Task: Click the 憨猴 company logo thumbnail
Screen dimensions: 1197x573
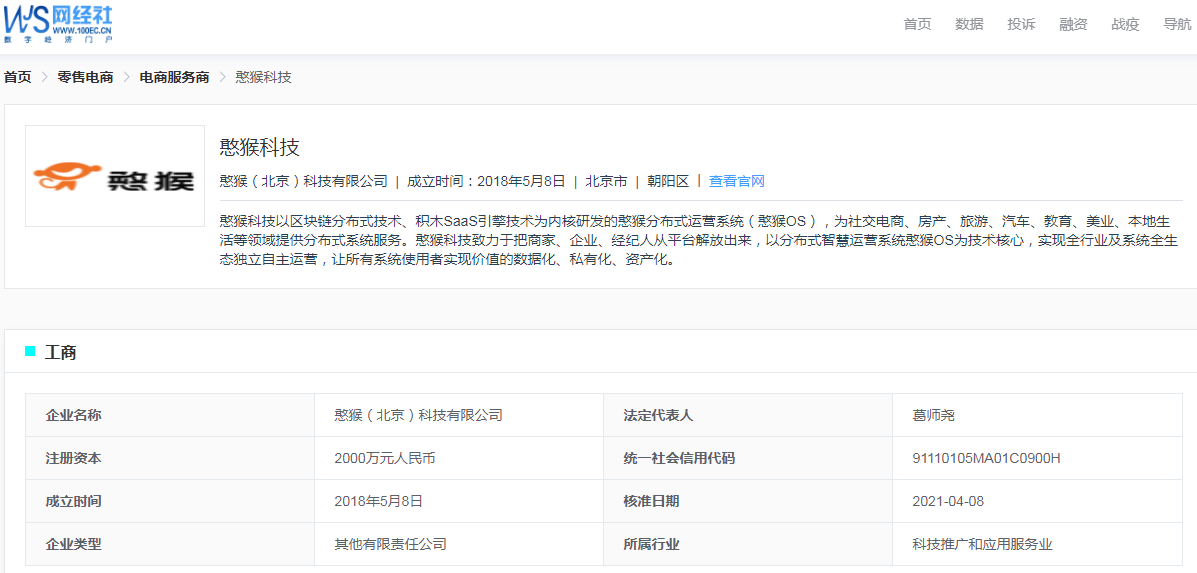Action: point(115,176)
